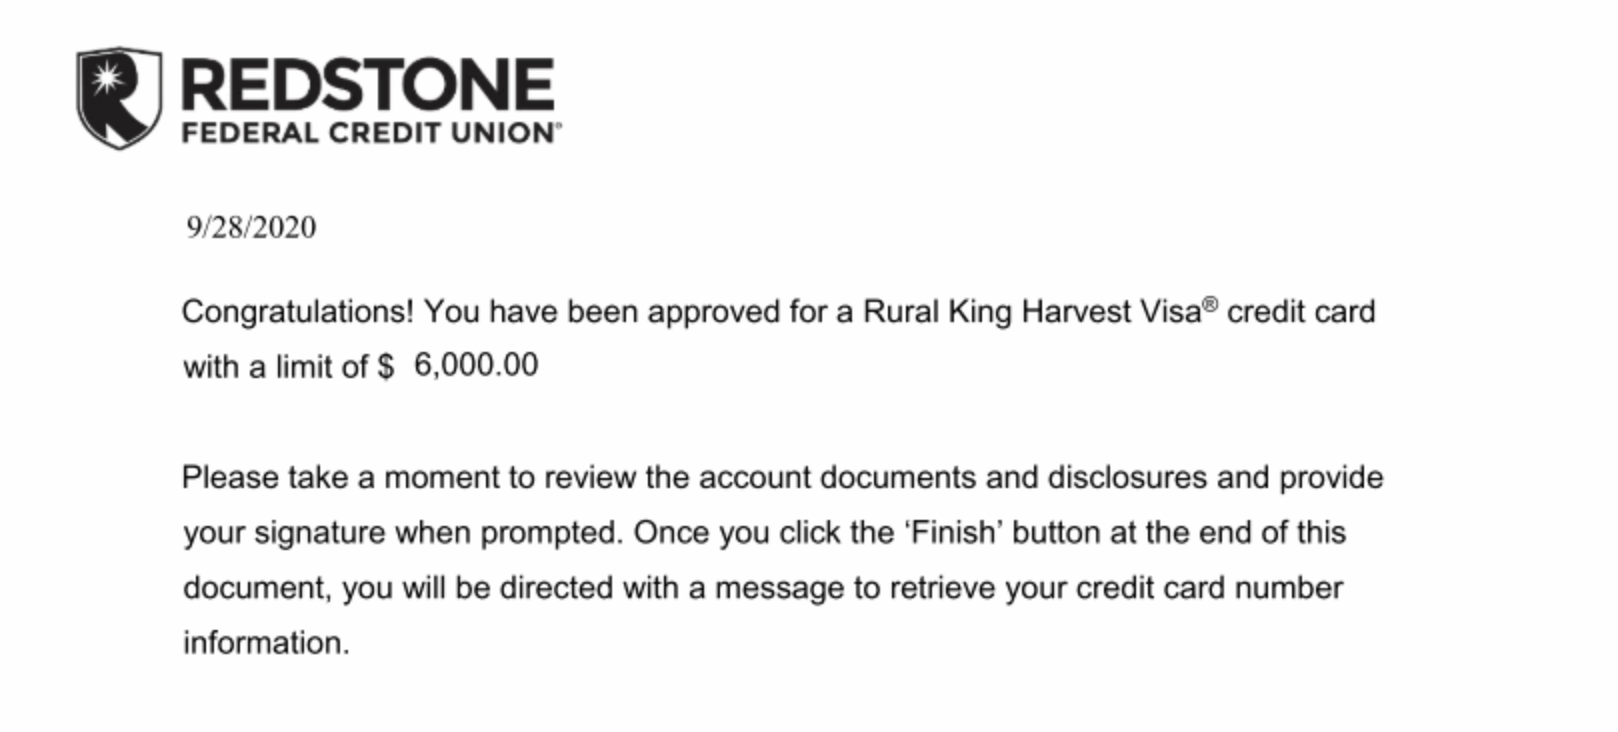
Task: Click the 6,000.00 credit limit amount
Action: [476, 365]
